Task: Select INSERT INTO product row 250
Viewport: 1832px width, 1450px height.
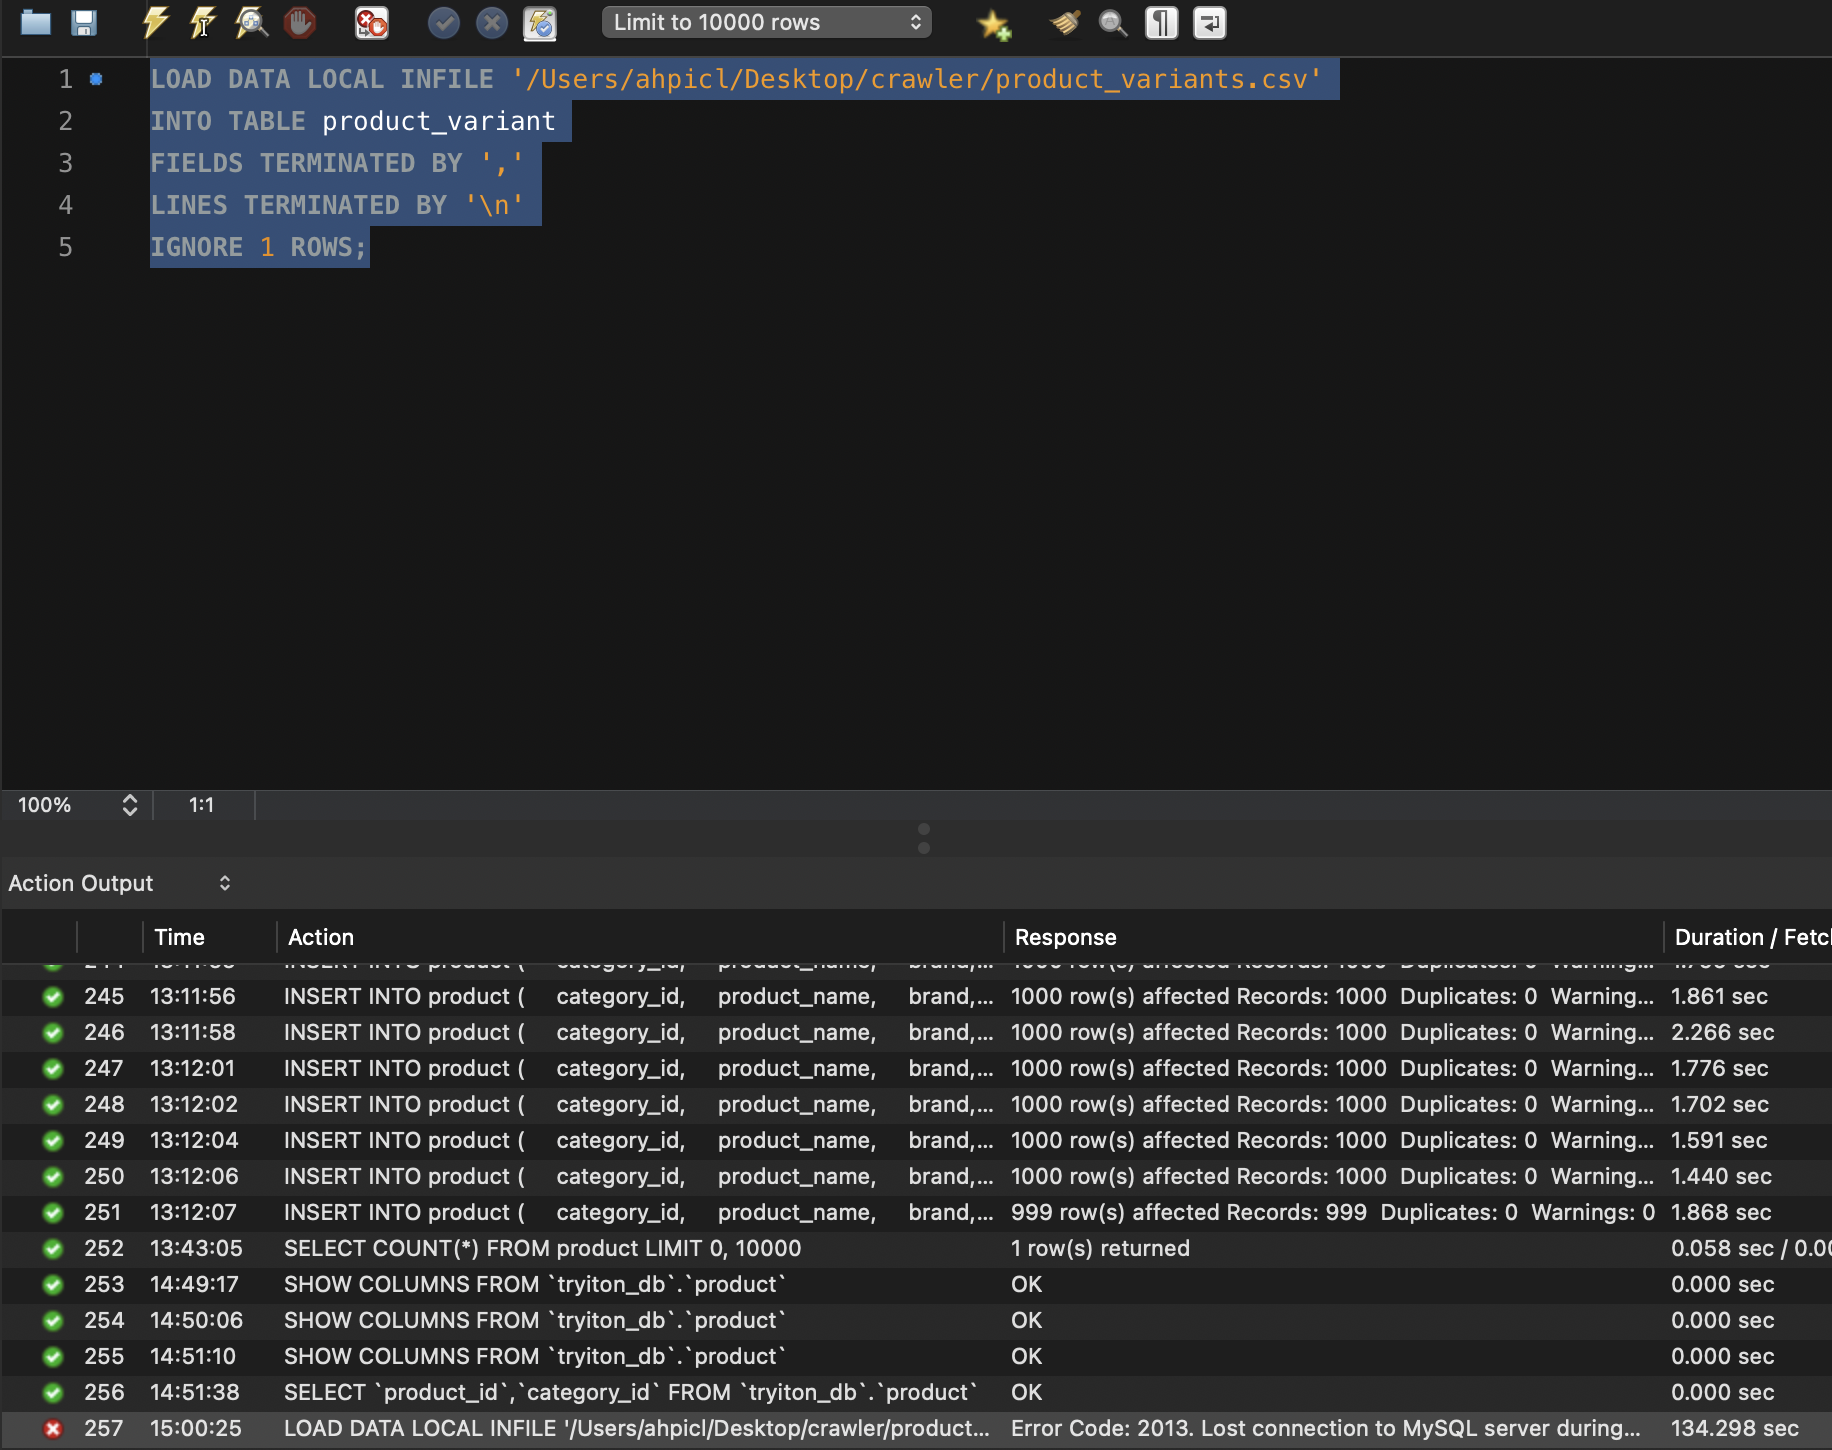Action: coord(638,1176)
